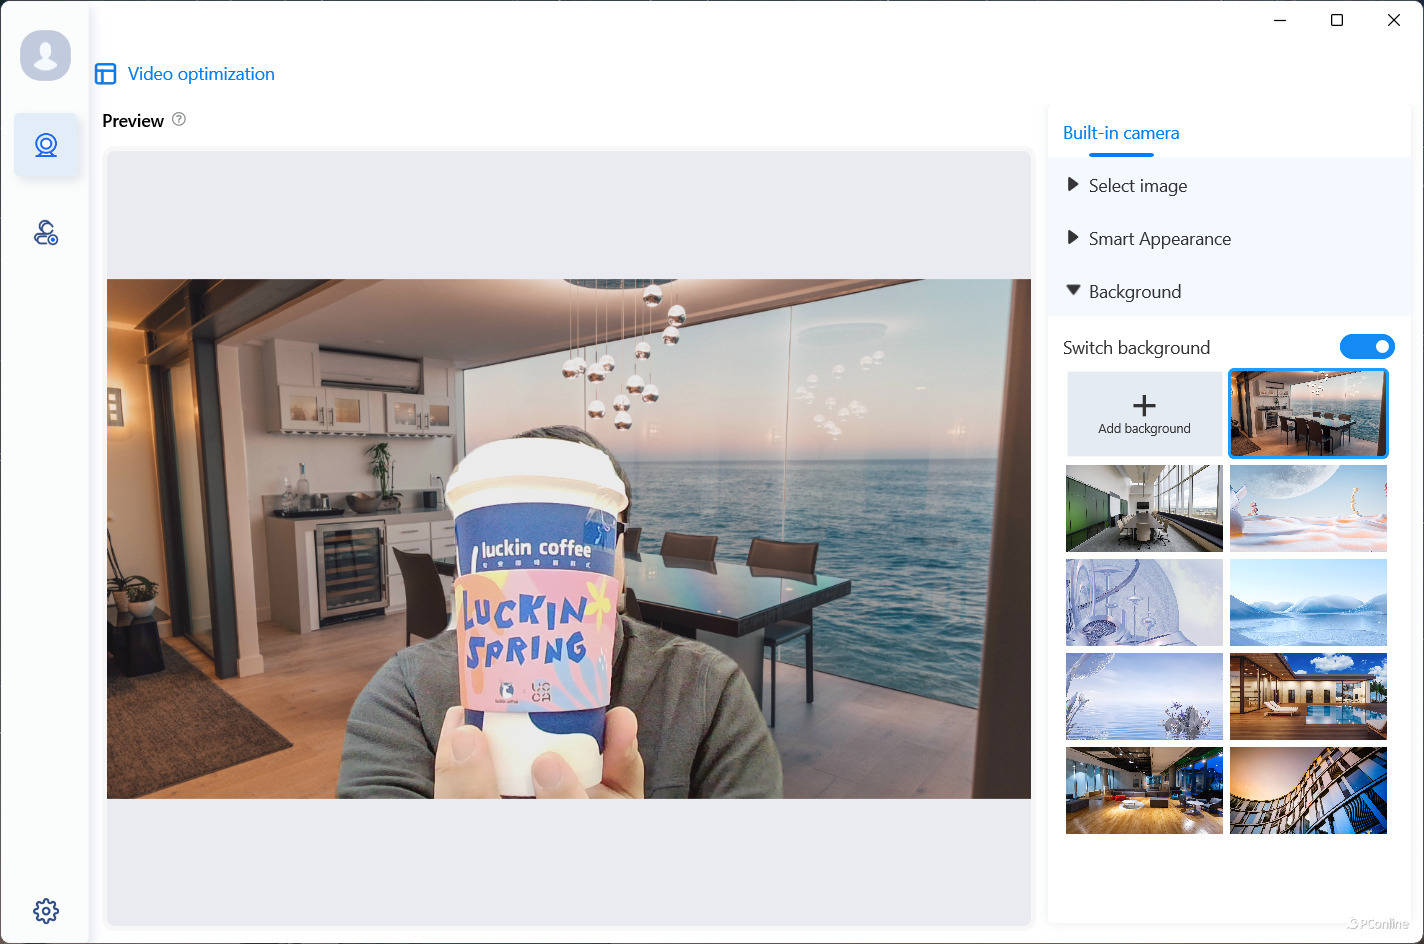The width and height of the screenshot is (1424, 944).
Task: Select the seaside dining room background
Action: (x=1308, y=414)
